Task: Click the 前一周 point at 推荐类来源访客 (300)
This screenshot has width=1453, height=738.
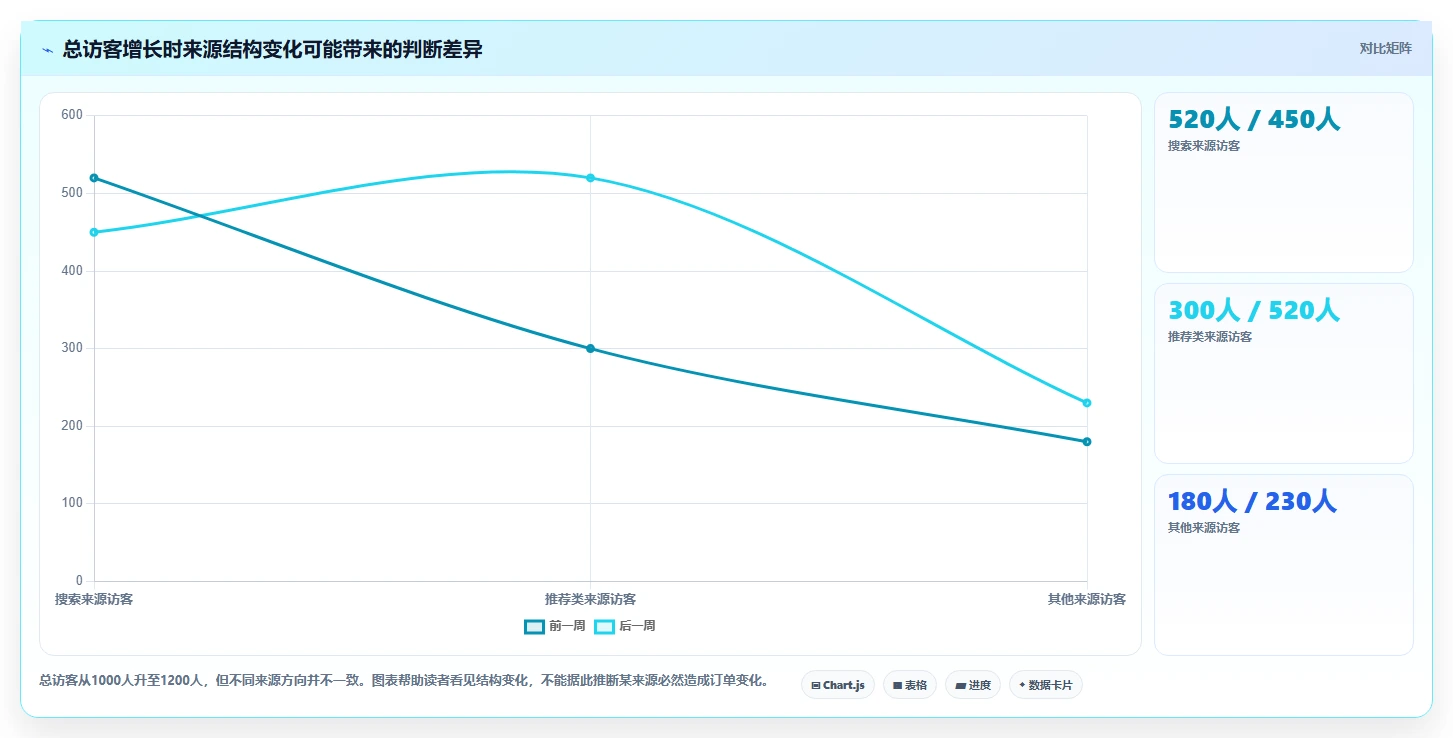Action: coord(590,348)
